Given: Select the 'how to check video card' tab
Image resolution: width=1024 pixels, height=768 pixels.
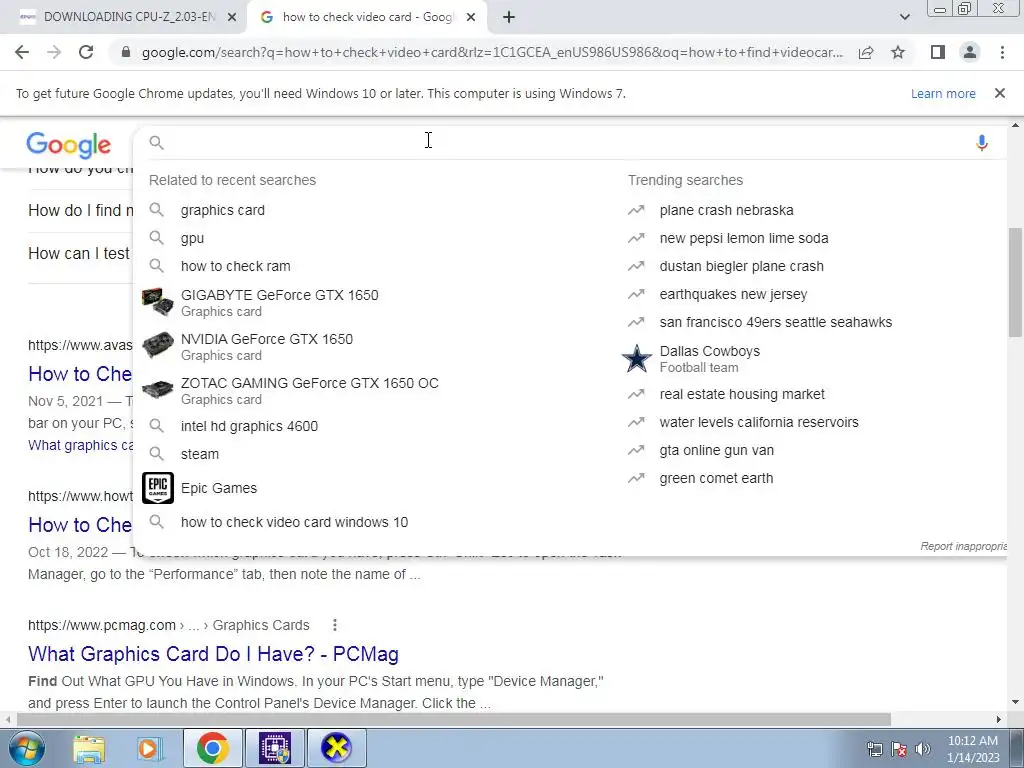Looking at the screenshot, I should pyautogui.click(x=367, y=18).
